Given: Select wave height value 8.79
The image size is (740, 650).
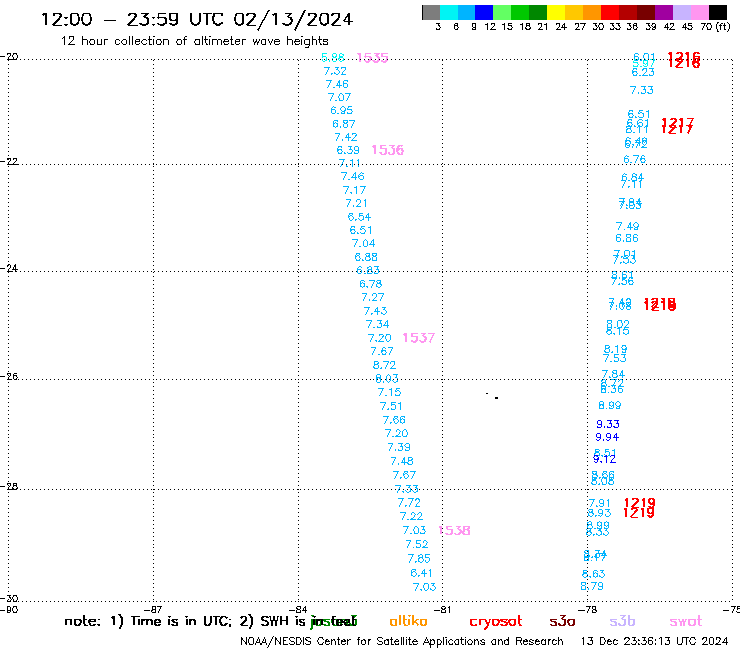Looking at the screenshot, I should coord(592,586).
